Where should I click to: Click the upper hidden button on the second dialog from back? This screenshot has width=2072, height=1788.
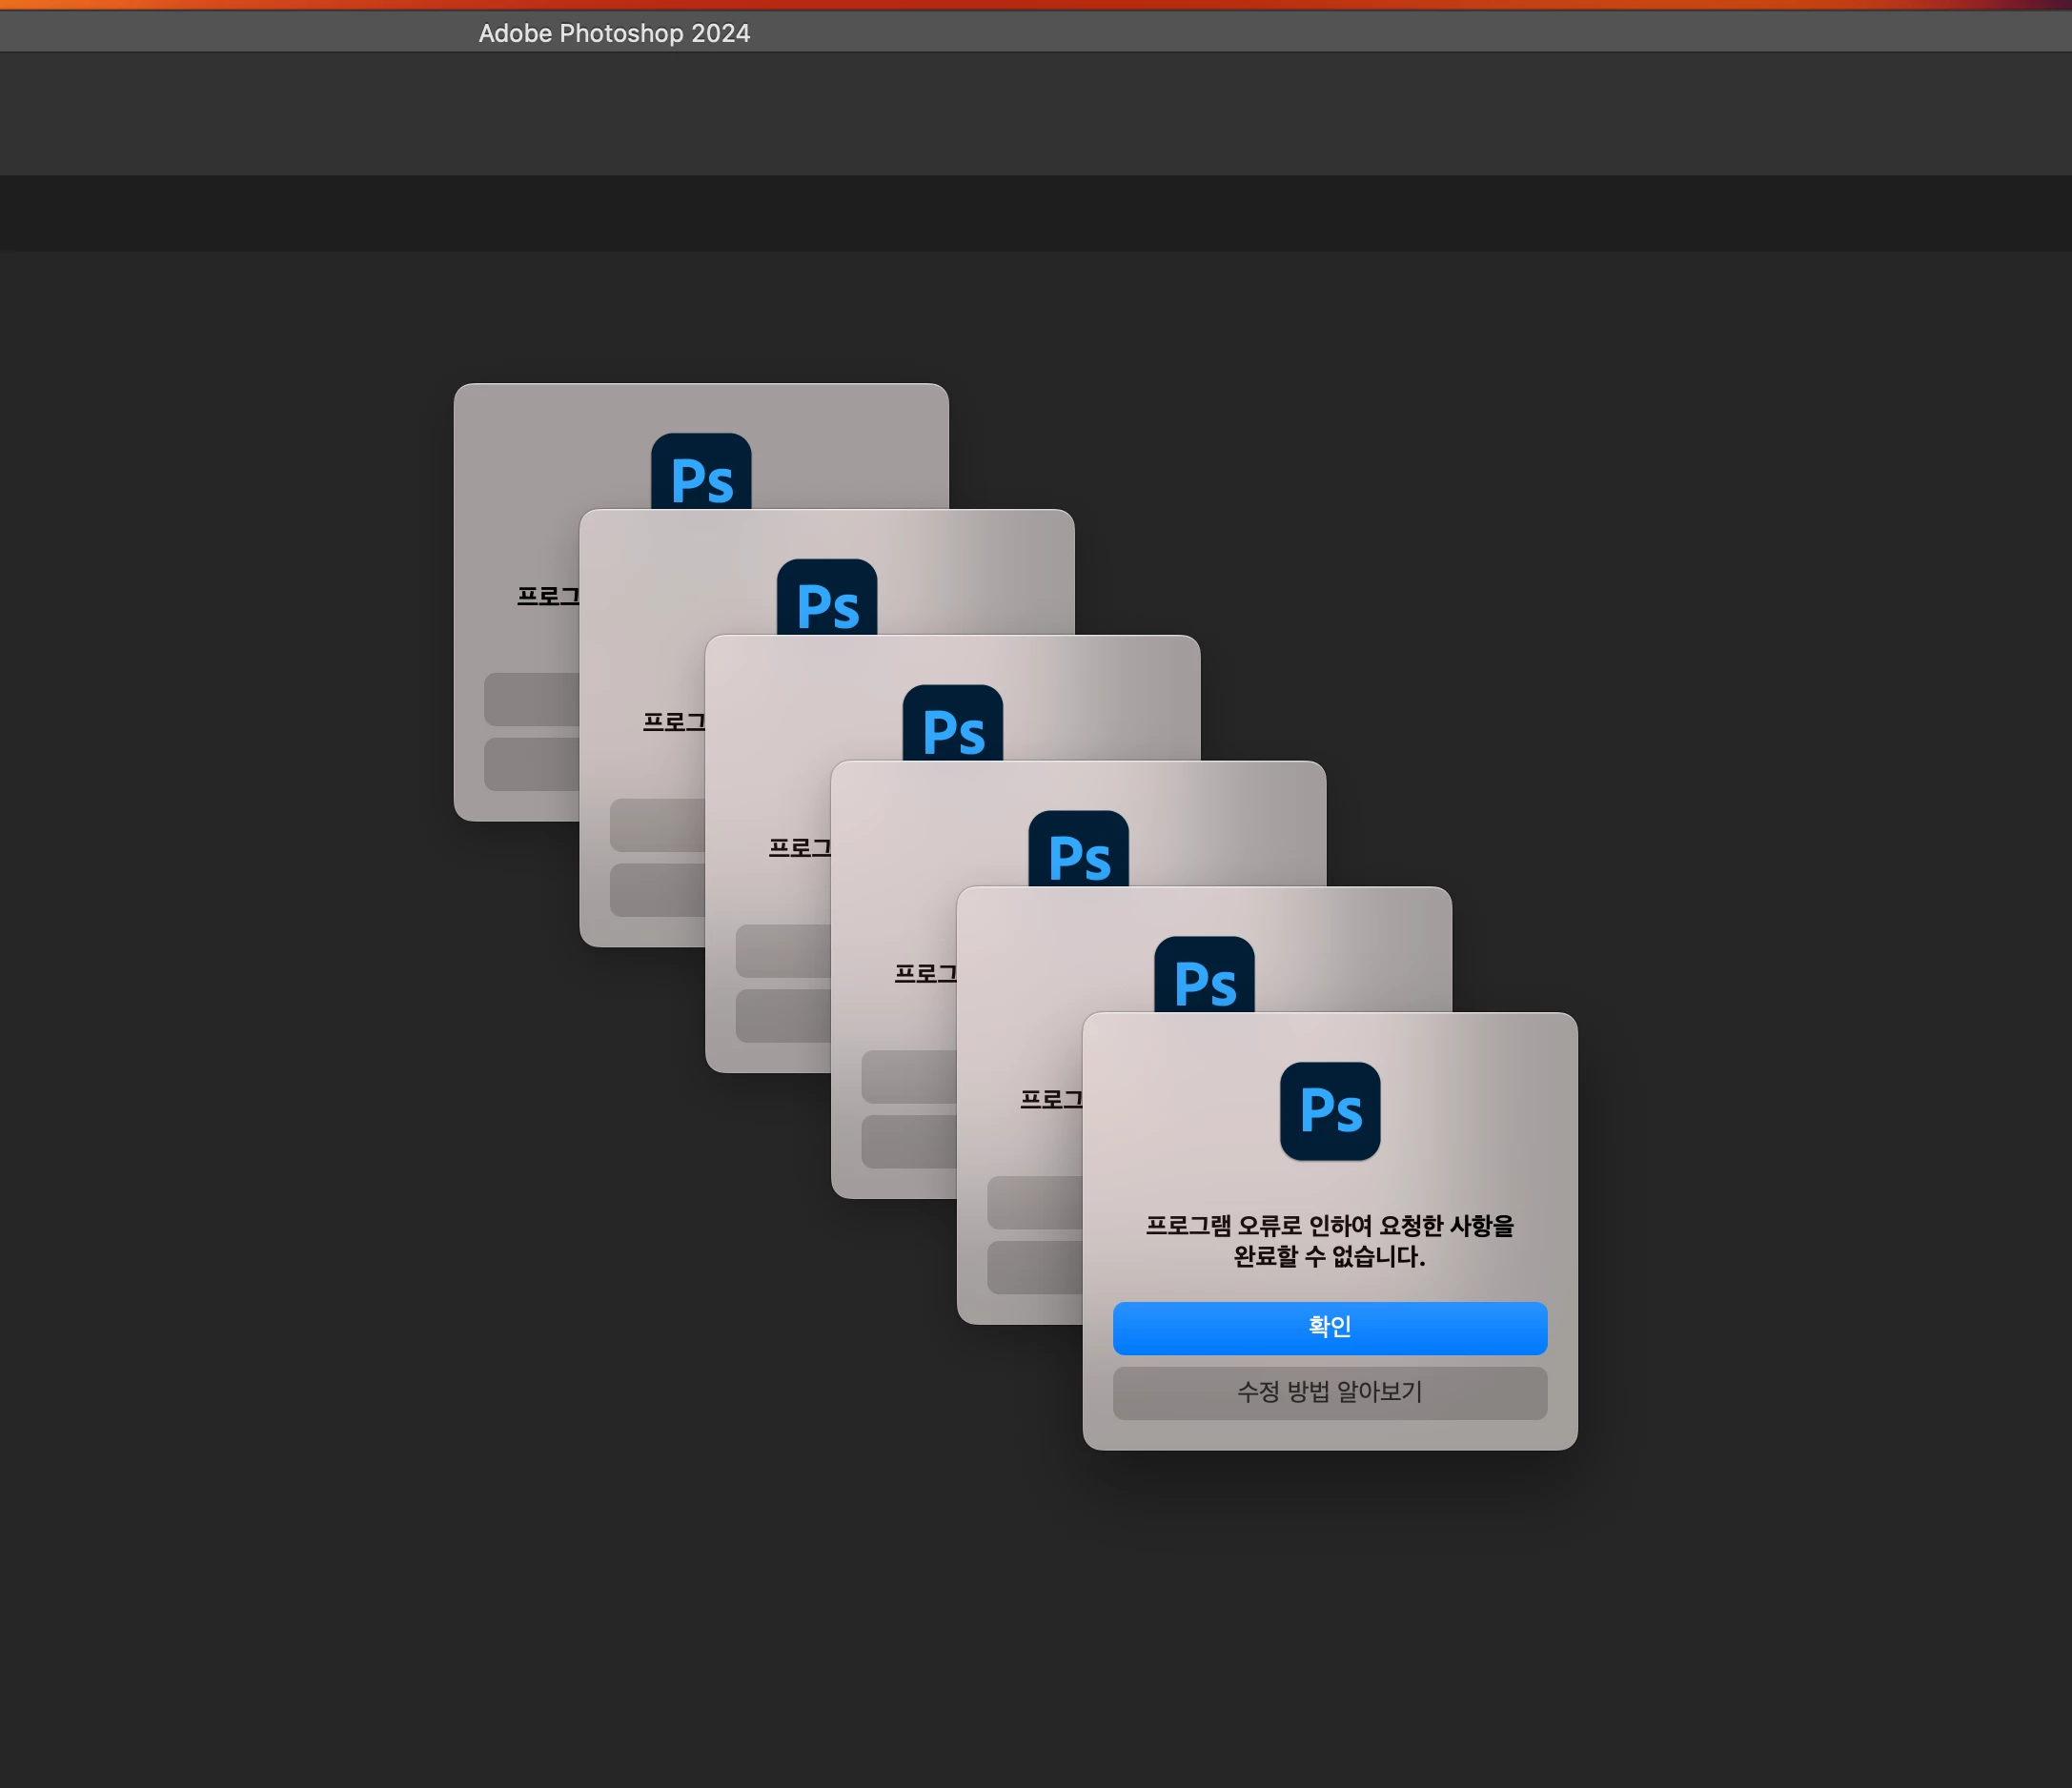[x=657, y=825]
